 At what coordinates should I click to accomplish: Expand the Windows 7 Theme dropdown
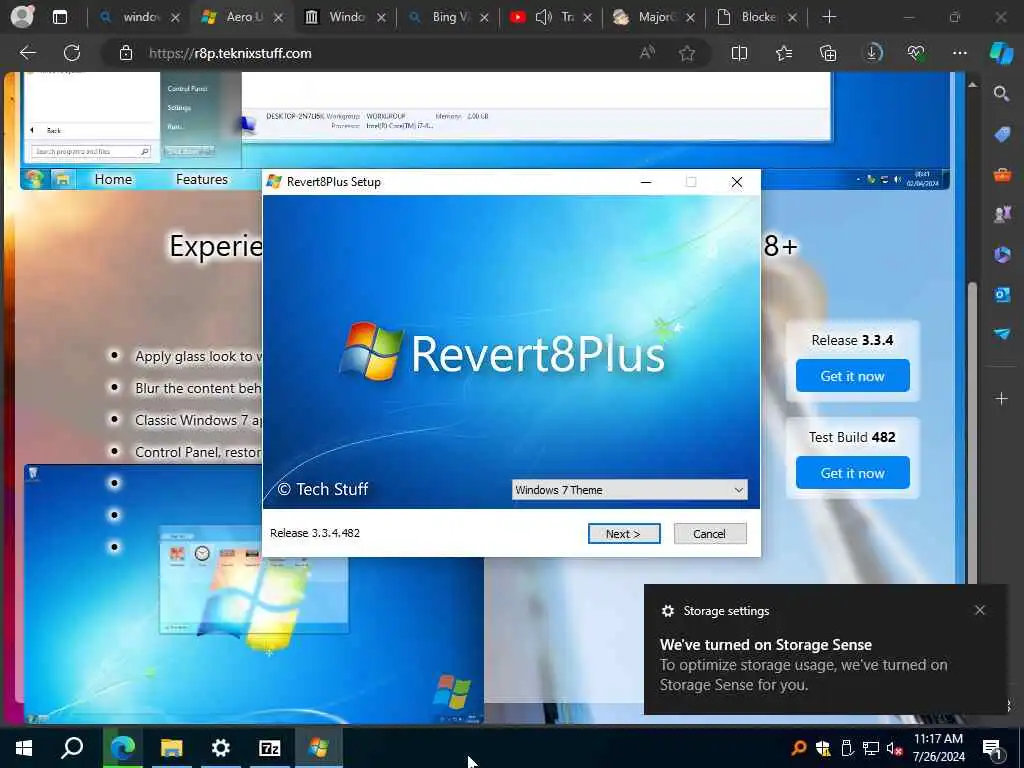[x=630, y=490]
